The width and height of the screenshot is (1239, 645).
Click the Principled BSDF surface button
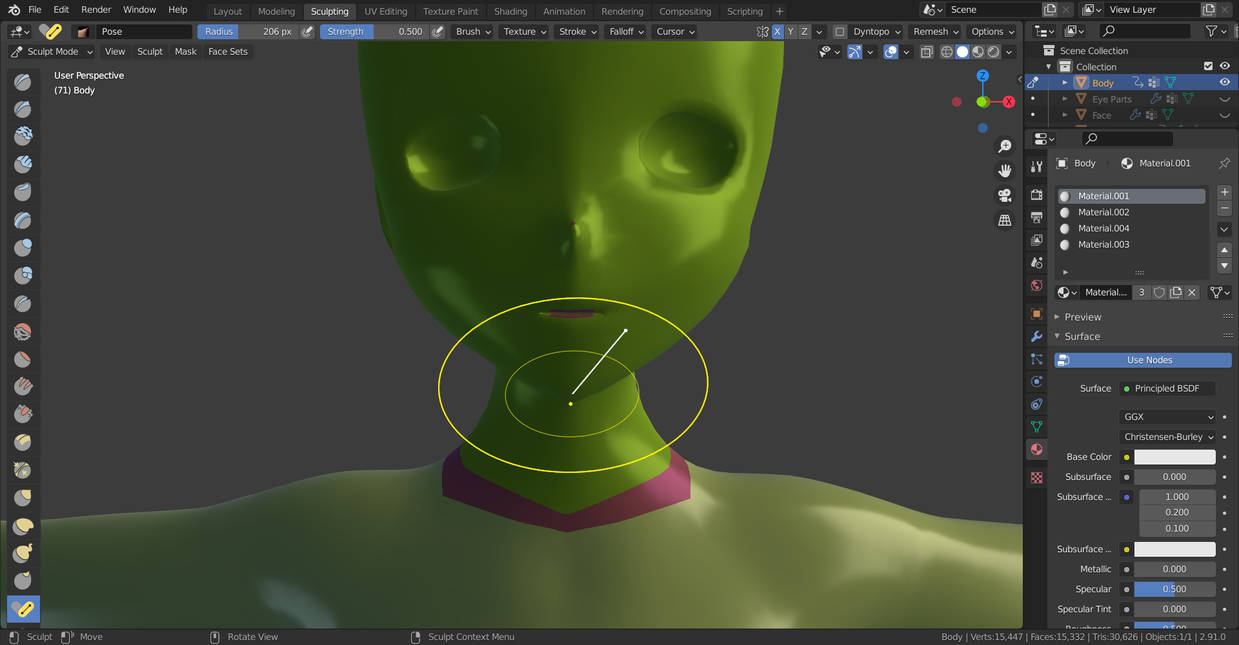coord(1168,388)
